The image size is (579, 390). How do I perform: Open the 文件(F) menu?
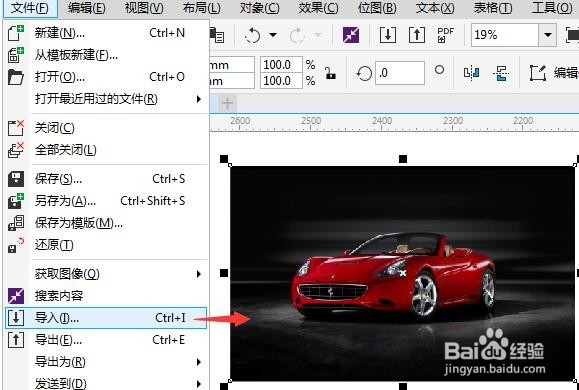[x=30, y=8]
